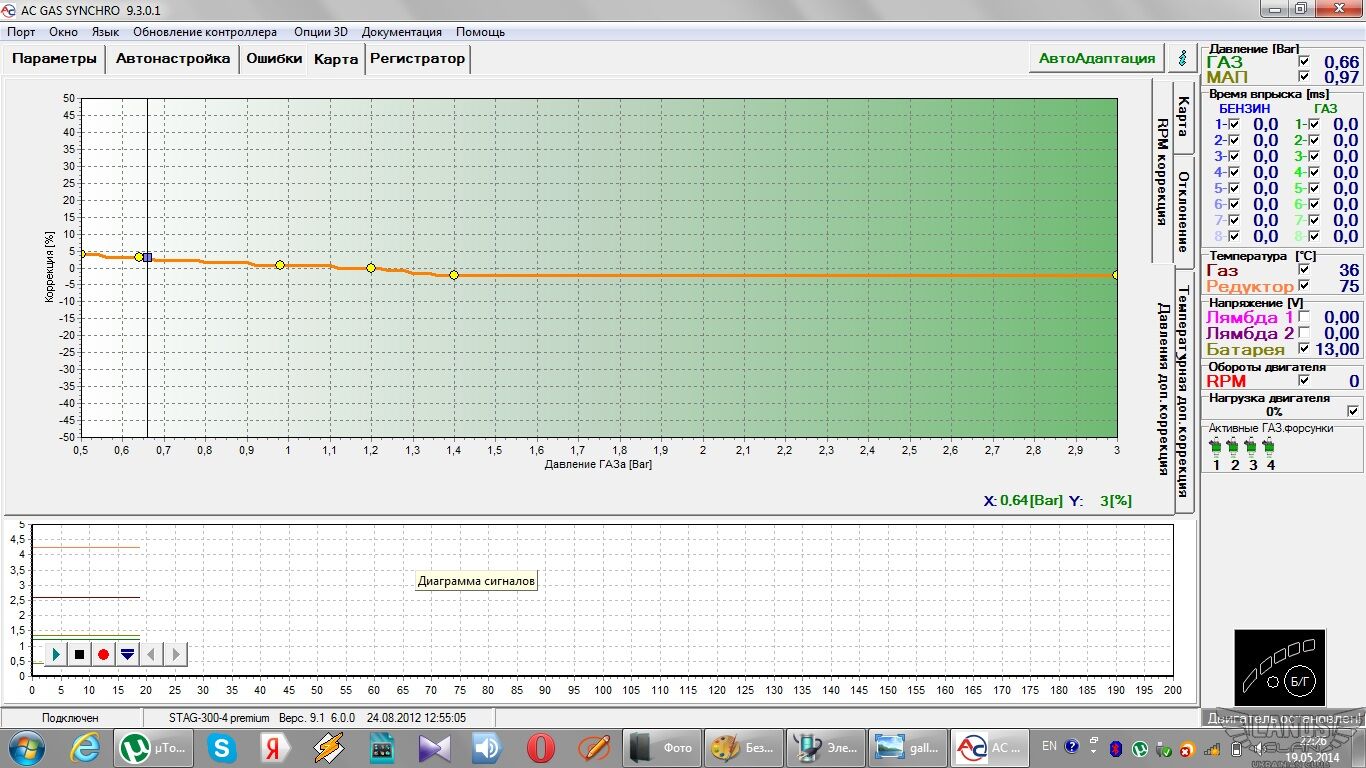The height and width of the screenshot is (768, 1366).
Task: Open Skype from the taskbar
Action: pos(221,747)
